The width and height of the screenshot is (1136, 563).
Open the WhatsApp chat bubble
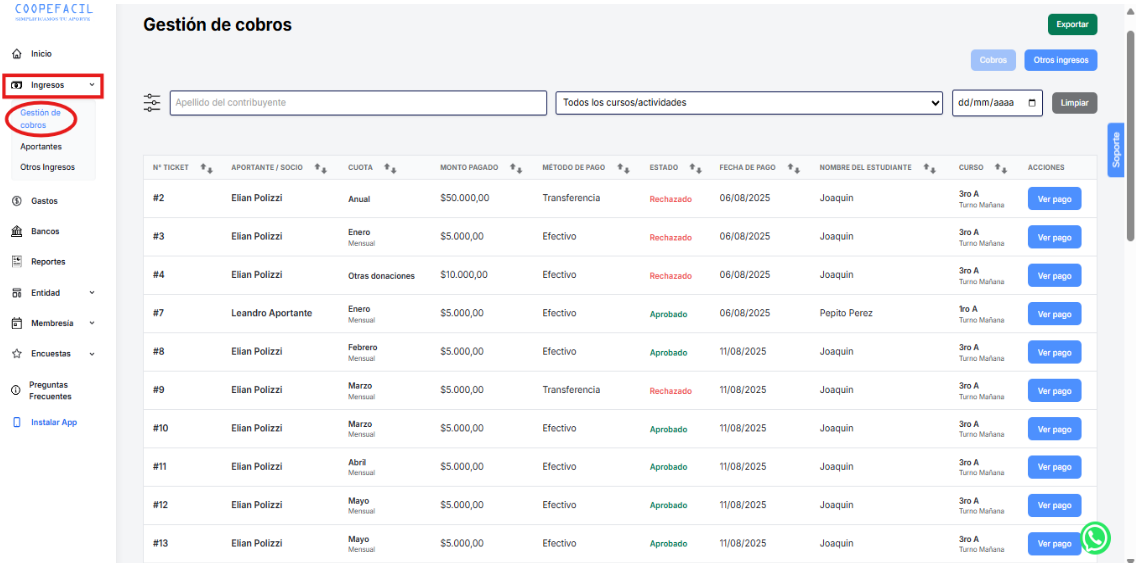coord(1096,538)
